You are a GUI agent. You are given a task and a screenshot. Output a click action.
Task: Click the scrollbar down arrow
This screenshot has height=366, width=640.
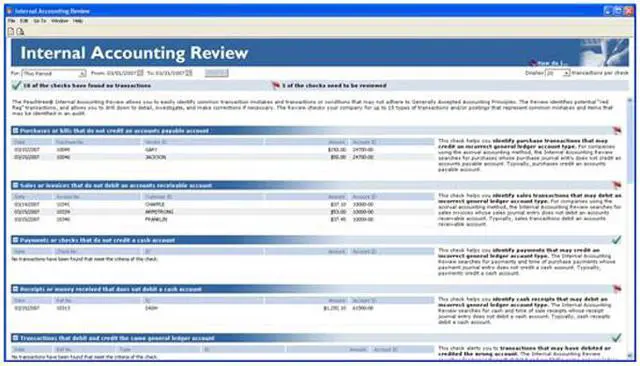click(631, 356)
